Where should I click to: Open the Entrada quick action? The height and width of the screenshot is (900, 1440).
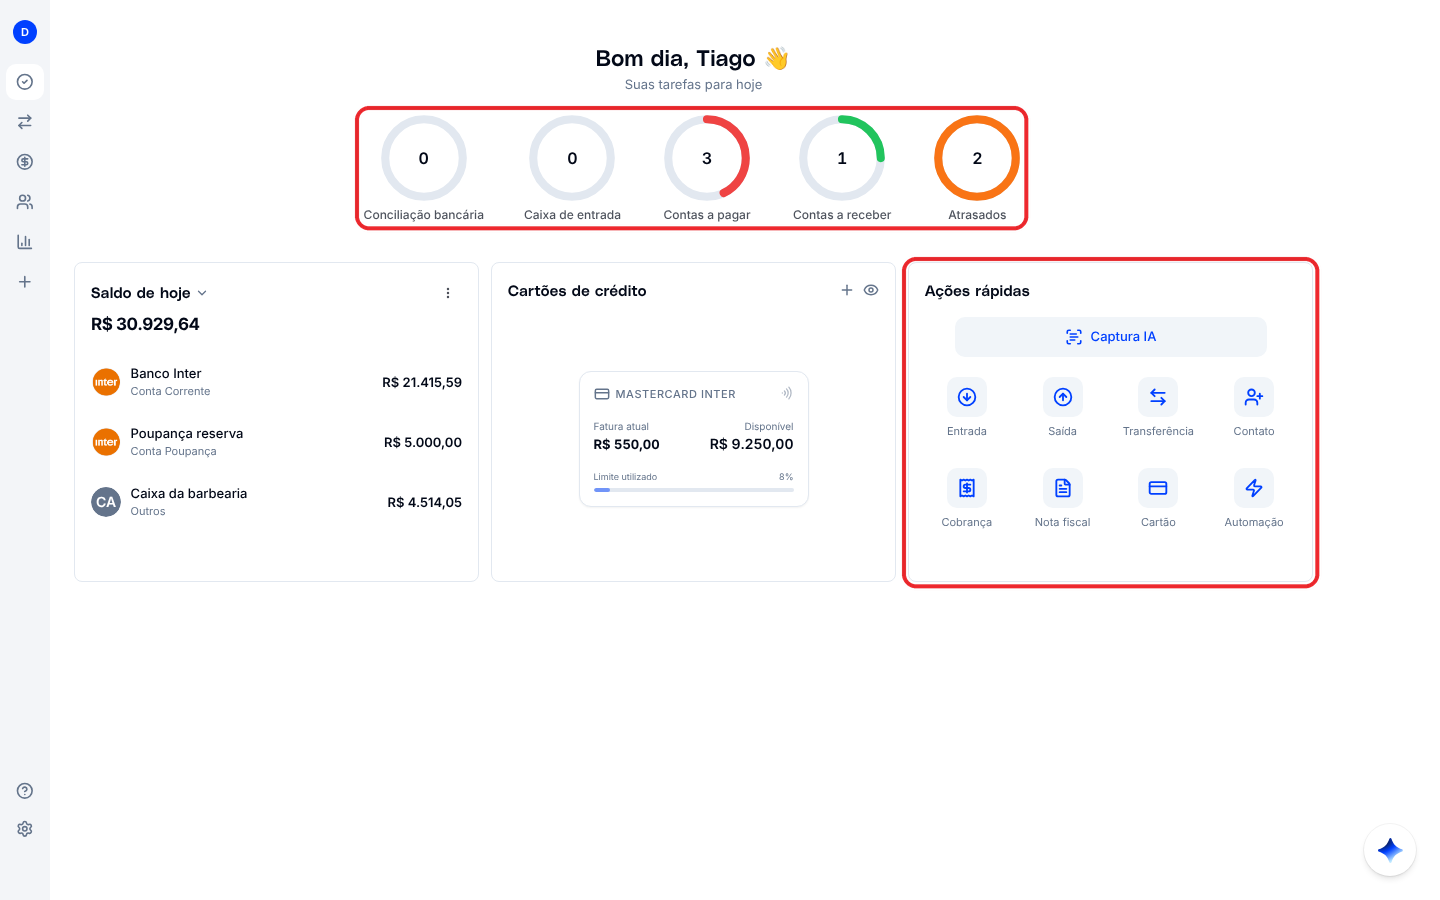click(966, 398)
